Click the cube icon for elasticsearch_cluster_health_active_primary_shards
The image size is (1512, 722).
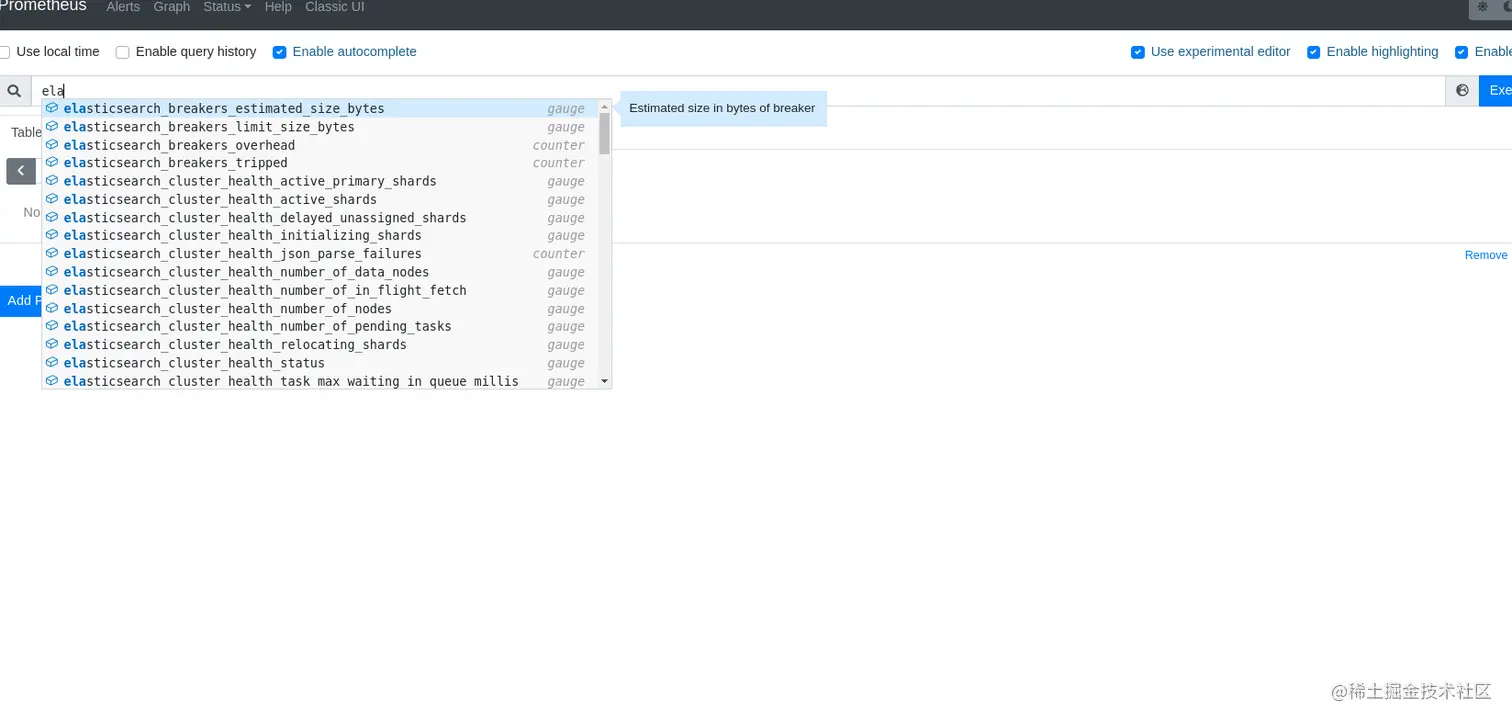point(52,180)
